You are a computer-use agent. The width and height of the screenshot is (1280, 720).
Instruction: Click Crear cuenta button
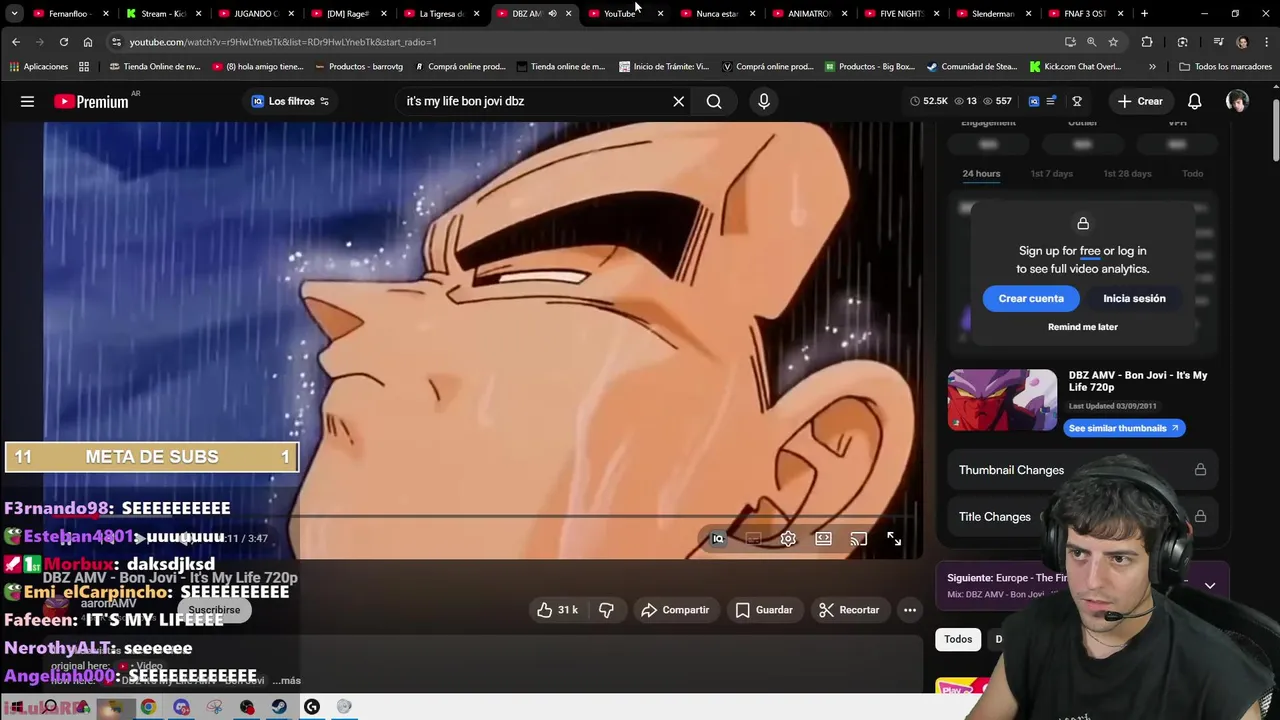1031,298
